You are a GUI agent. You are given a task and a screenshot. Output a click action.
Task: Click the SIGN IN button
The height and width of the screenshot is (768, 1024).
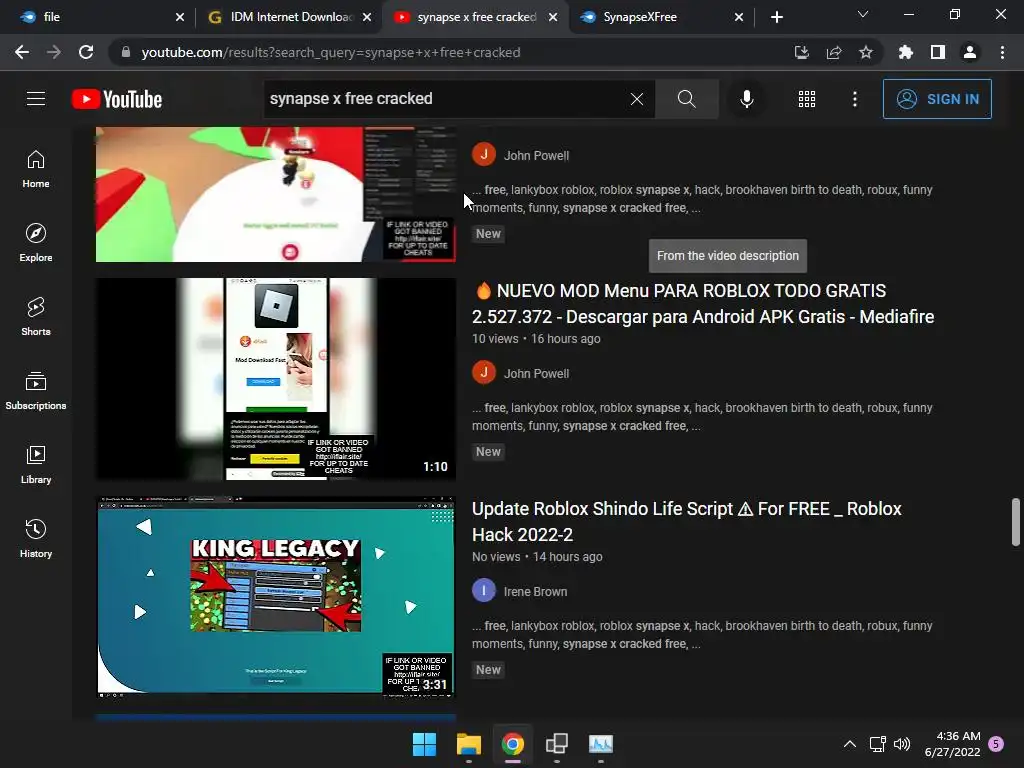click(937, 99)
